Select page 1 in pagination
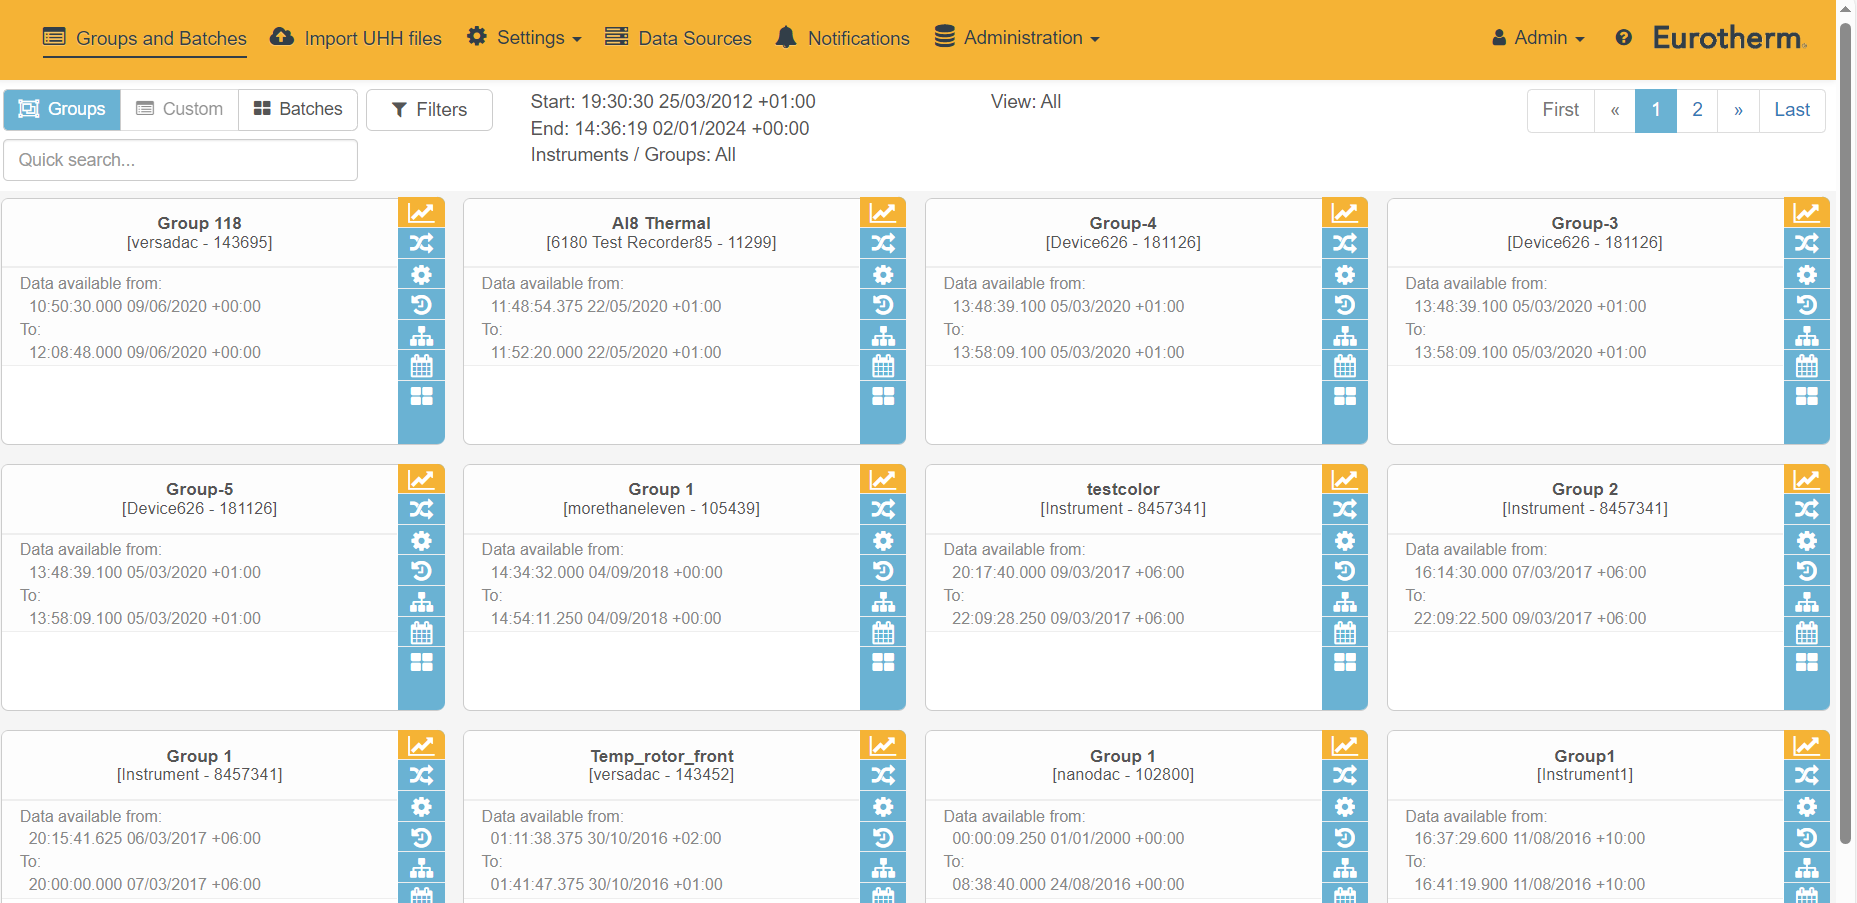The height and width of the screenshot is (903, 1857). point(1656,110)
